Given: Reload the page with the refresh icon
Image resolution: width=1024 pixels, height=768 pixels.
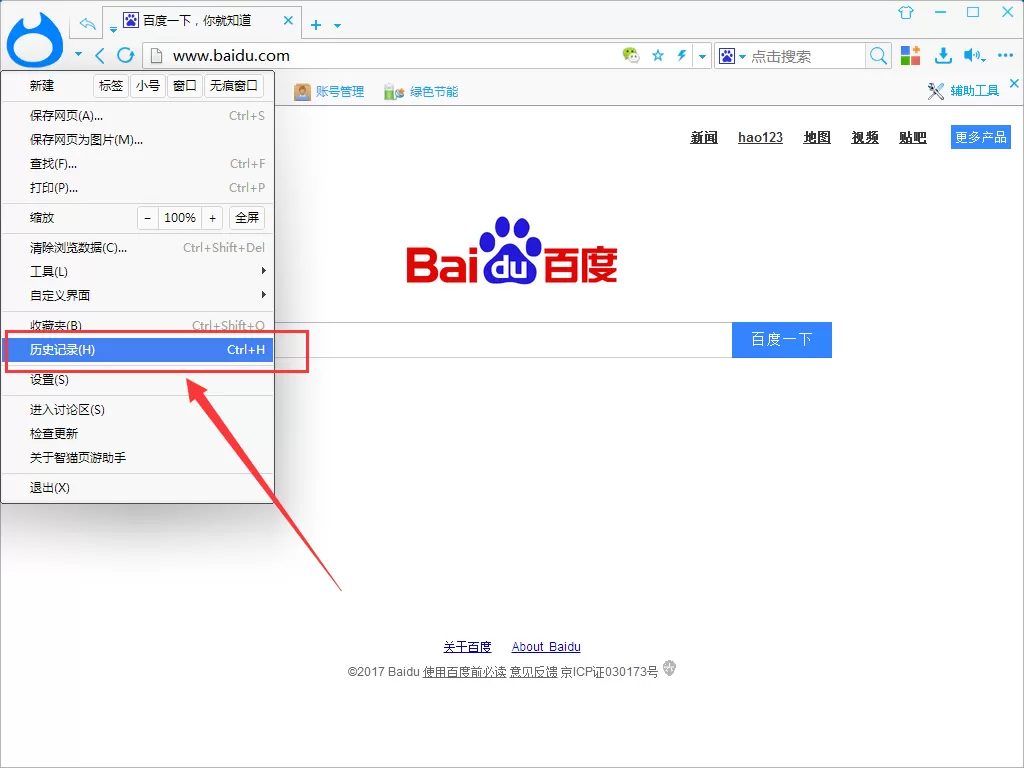Looking at the screenshot, I should (x=125, y=56).
